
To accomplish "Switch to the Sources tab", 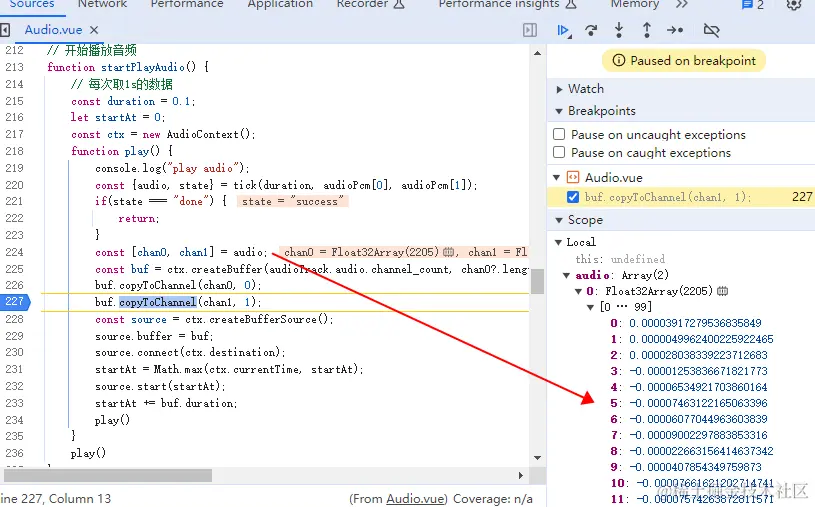I will click(32, 4).
